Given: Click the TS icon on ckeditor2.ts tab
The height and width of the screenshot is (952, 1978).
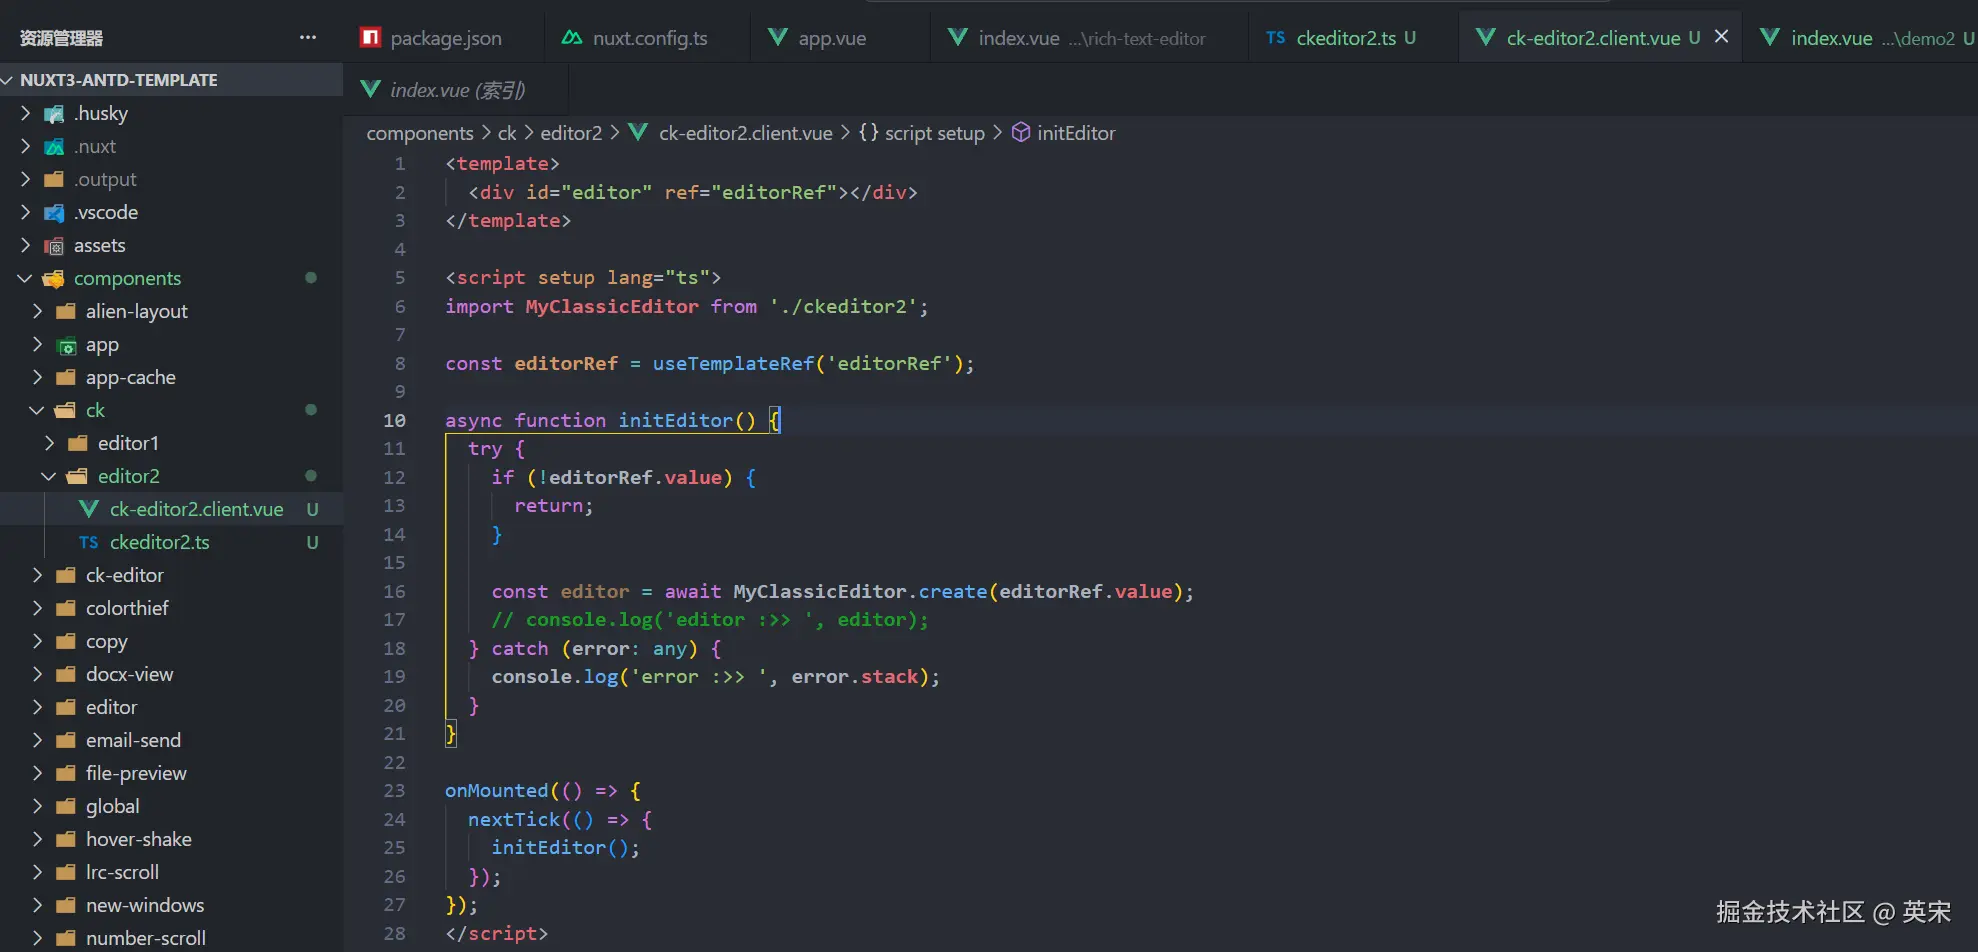Looking at the screenshot, I should (x=1276, y=38).
